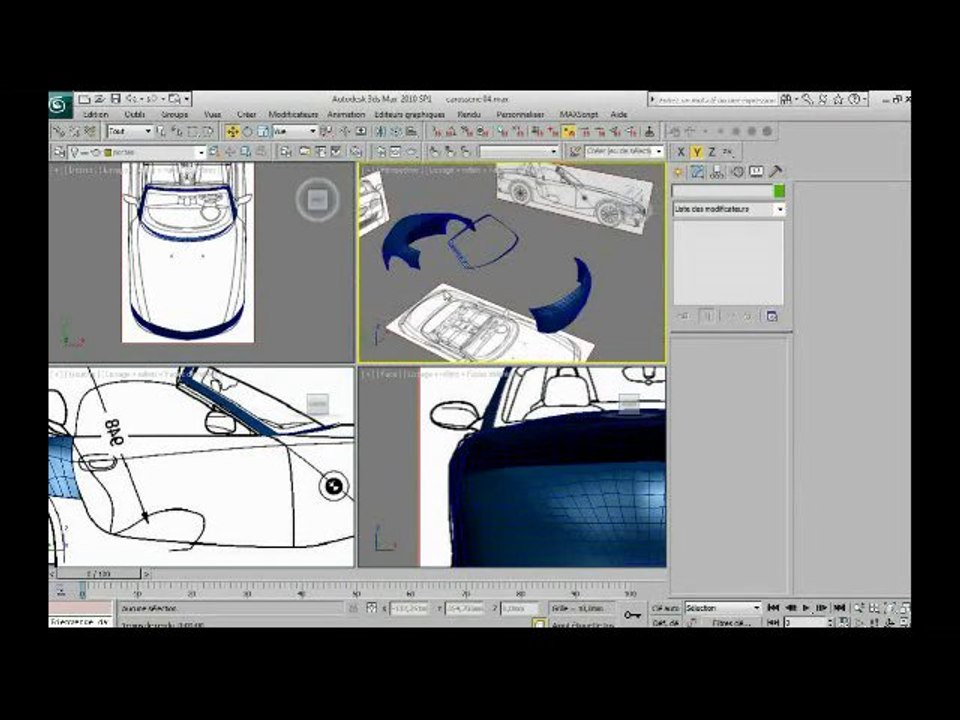Toggle the X axis constraint

pyautogui.click(x=680, y=152)
